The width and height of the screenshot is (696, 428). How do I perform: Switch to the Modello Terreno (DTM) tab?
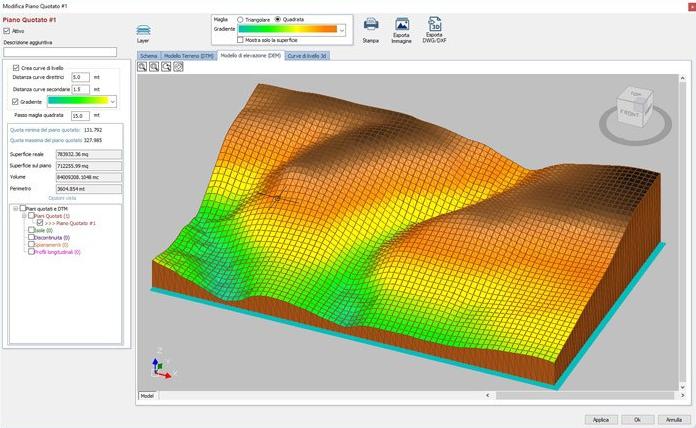pos(189,55)
